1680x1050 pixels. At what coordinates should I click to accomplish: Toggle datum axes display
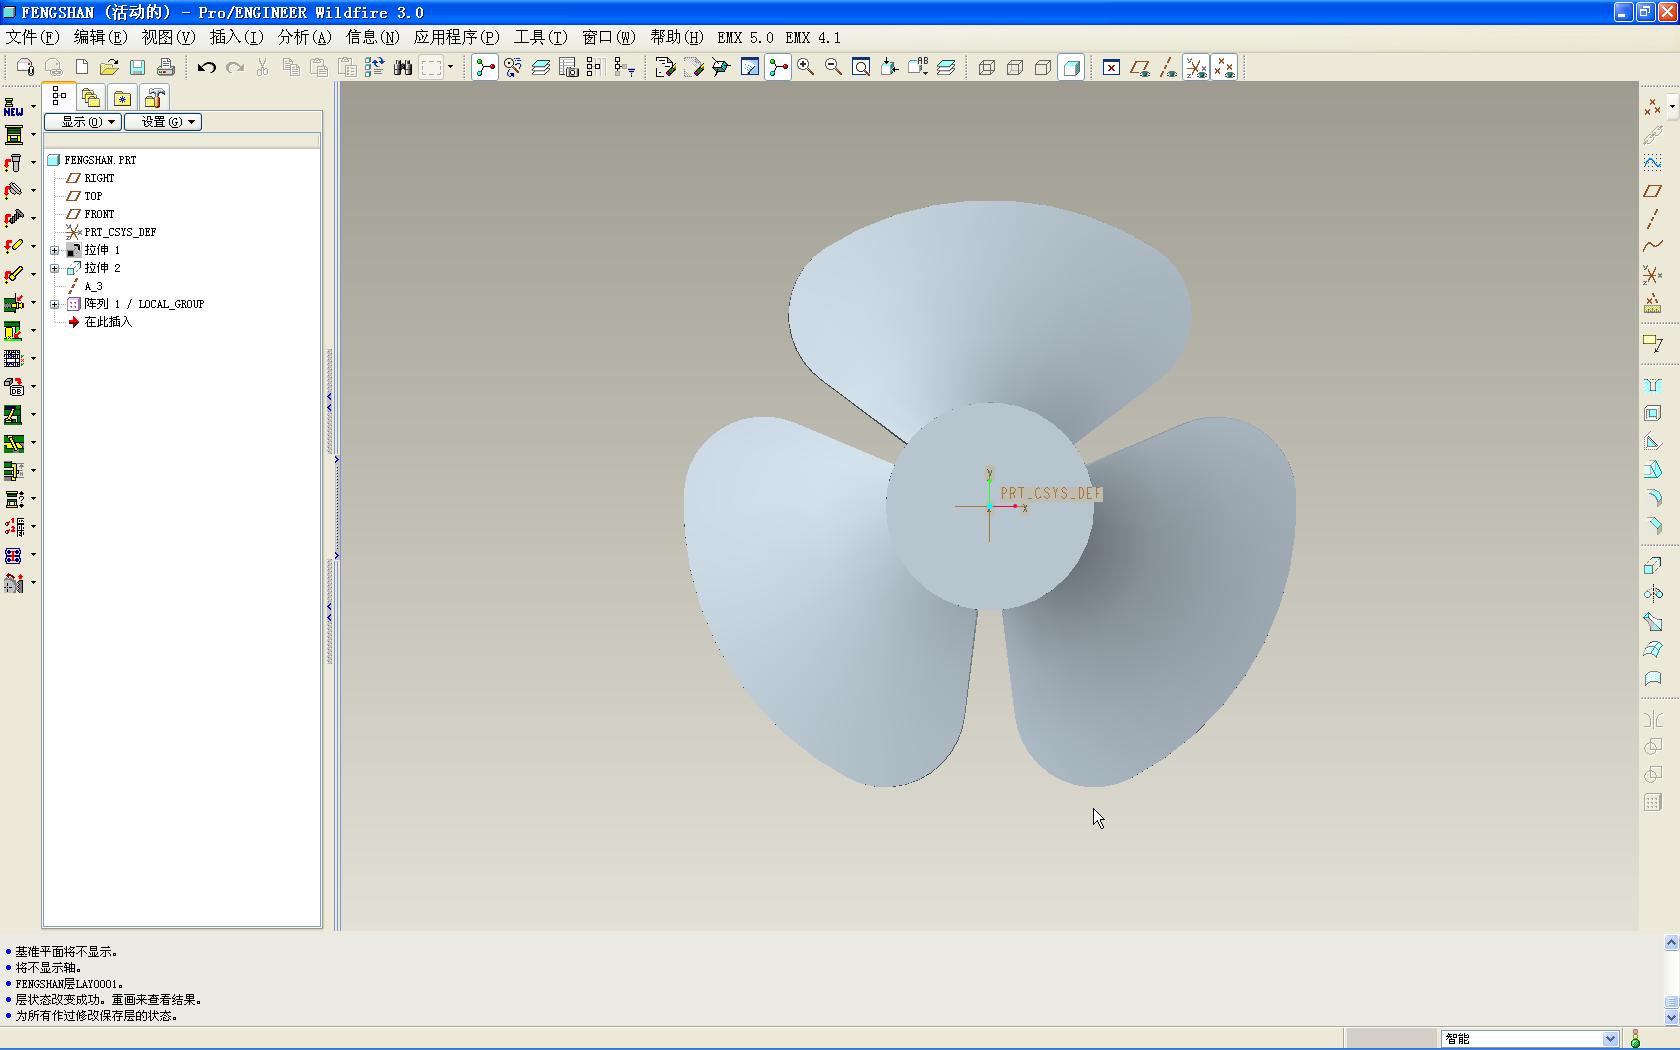[1168, 67]
